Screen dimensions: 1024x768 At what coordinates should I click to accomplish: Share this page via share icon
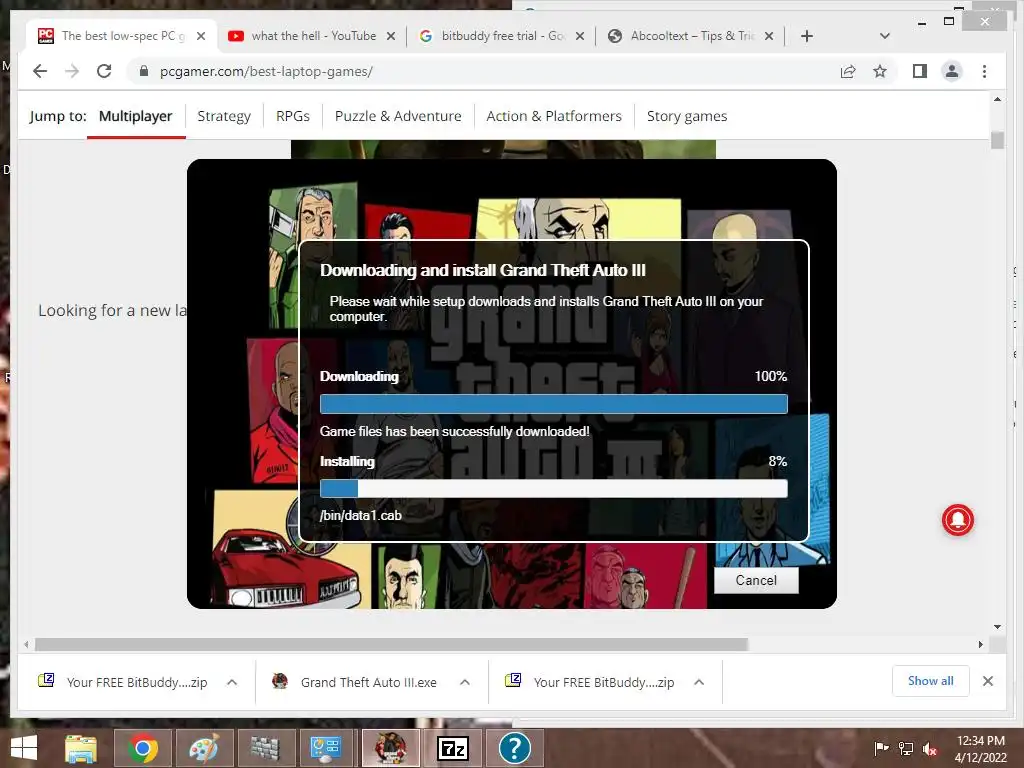click(848, 71)
